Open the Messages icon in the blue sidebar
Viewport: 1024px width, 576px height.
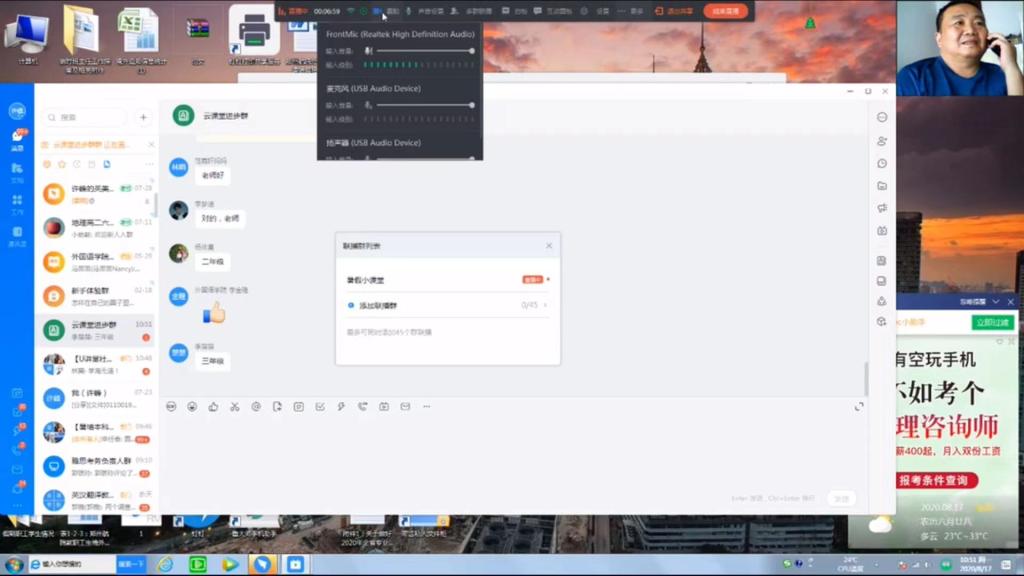(x=18, y=139)
